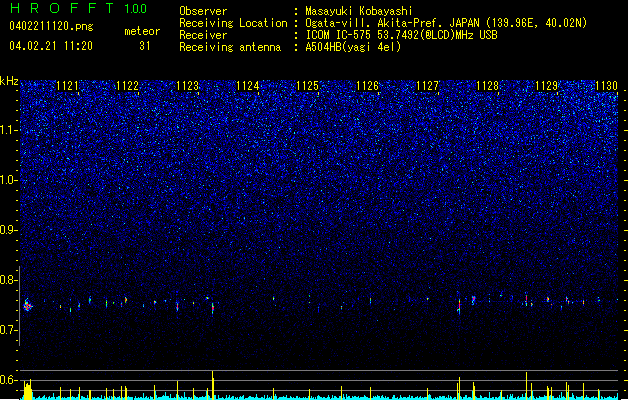Click the 1124 time marker
Screen dimensions: 629x400
coord(248,86)
